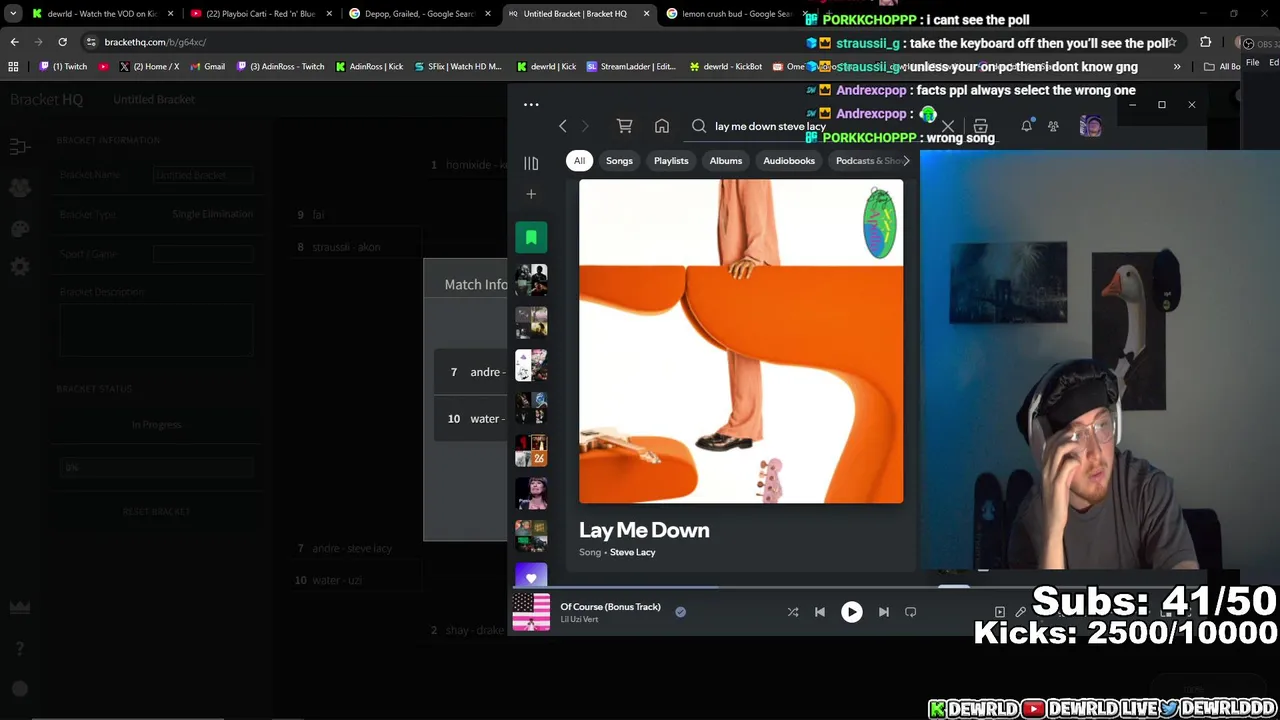This screenshot has width=1280, height=720.
Task: Switch to Depop, Grailed Google Search tab
Action: (x=418, y=14)
